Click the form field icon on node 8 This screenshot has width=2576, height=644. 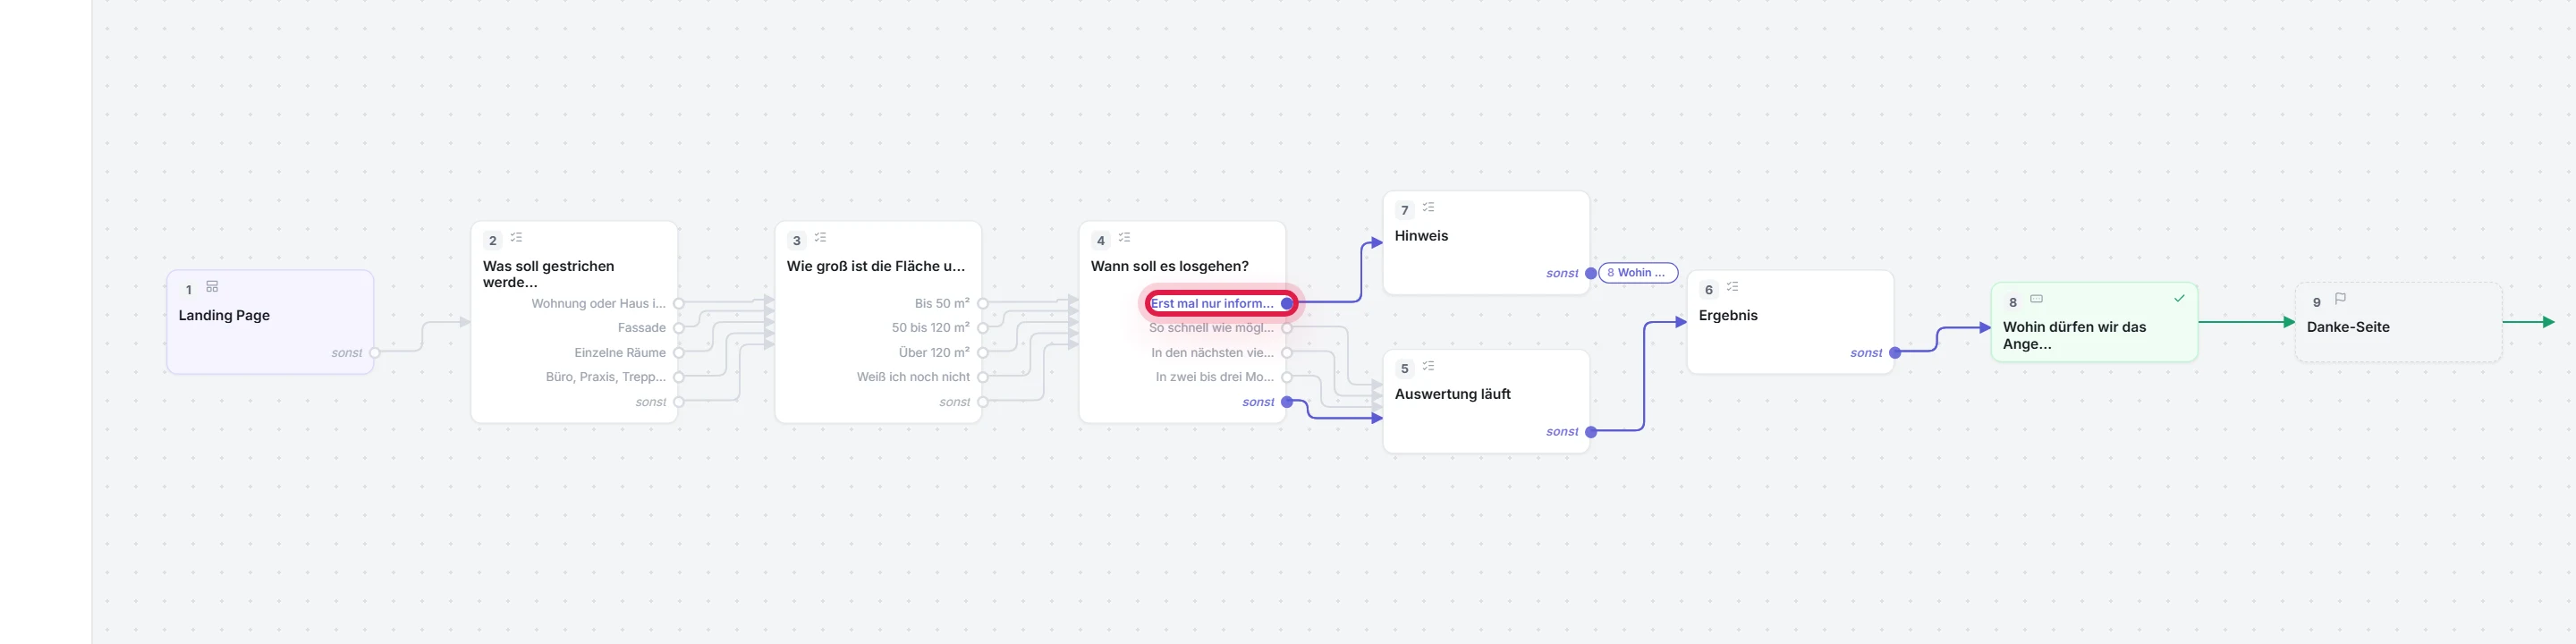point(2036,299)
